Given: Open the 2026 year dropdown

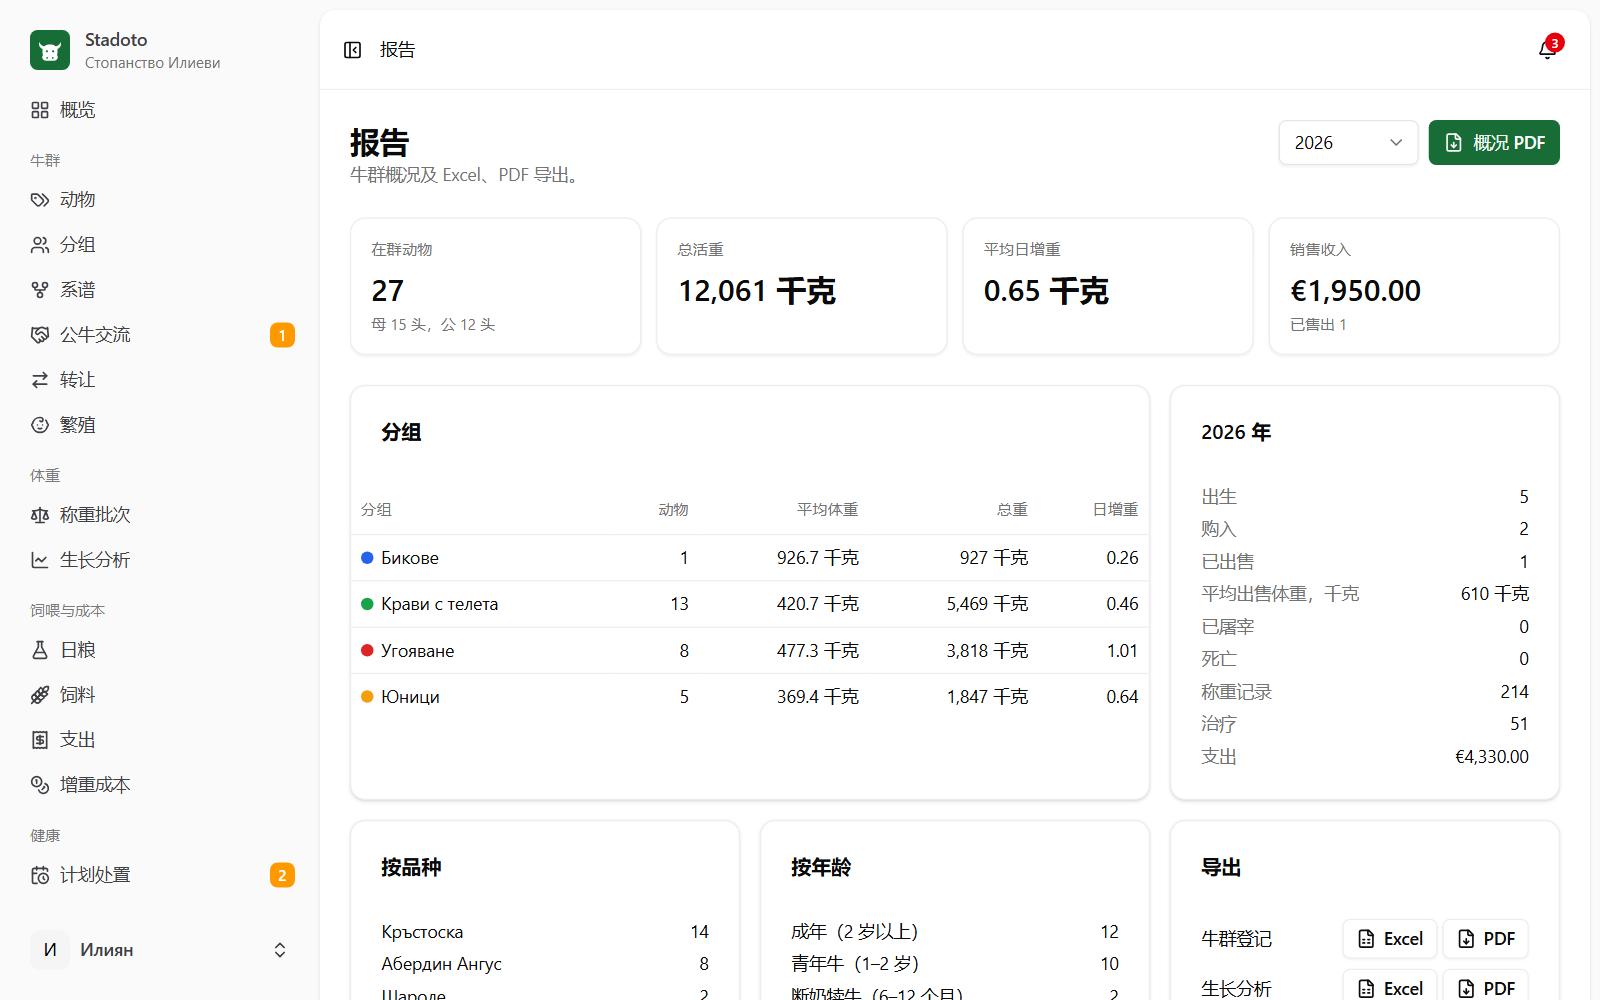Looking at the screenshot, I should tap(1348, 143).
